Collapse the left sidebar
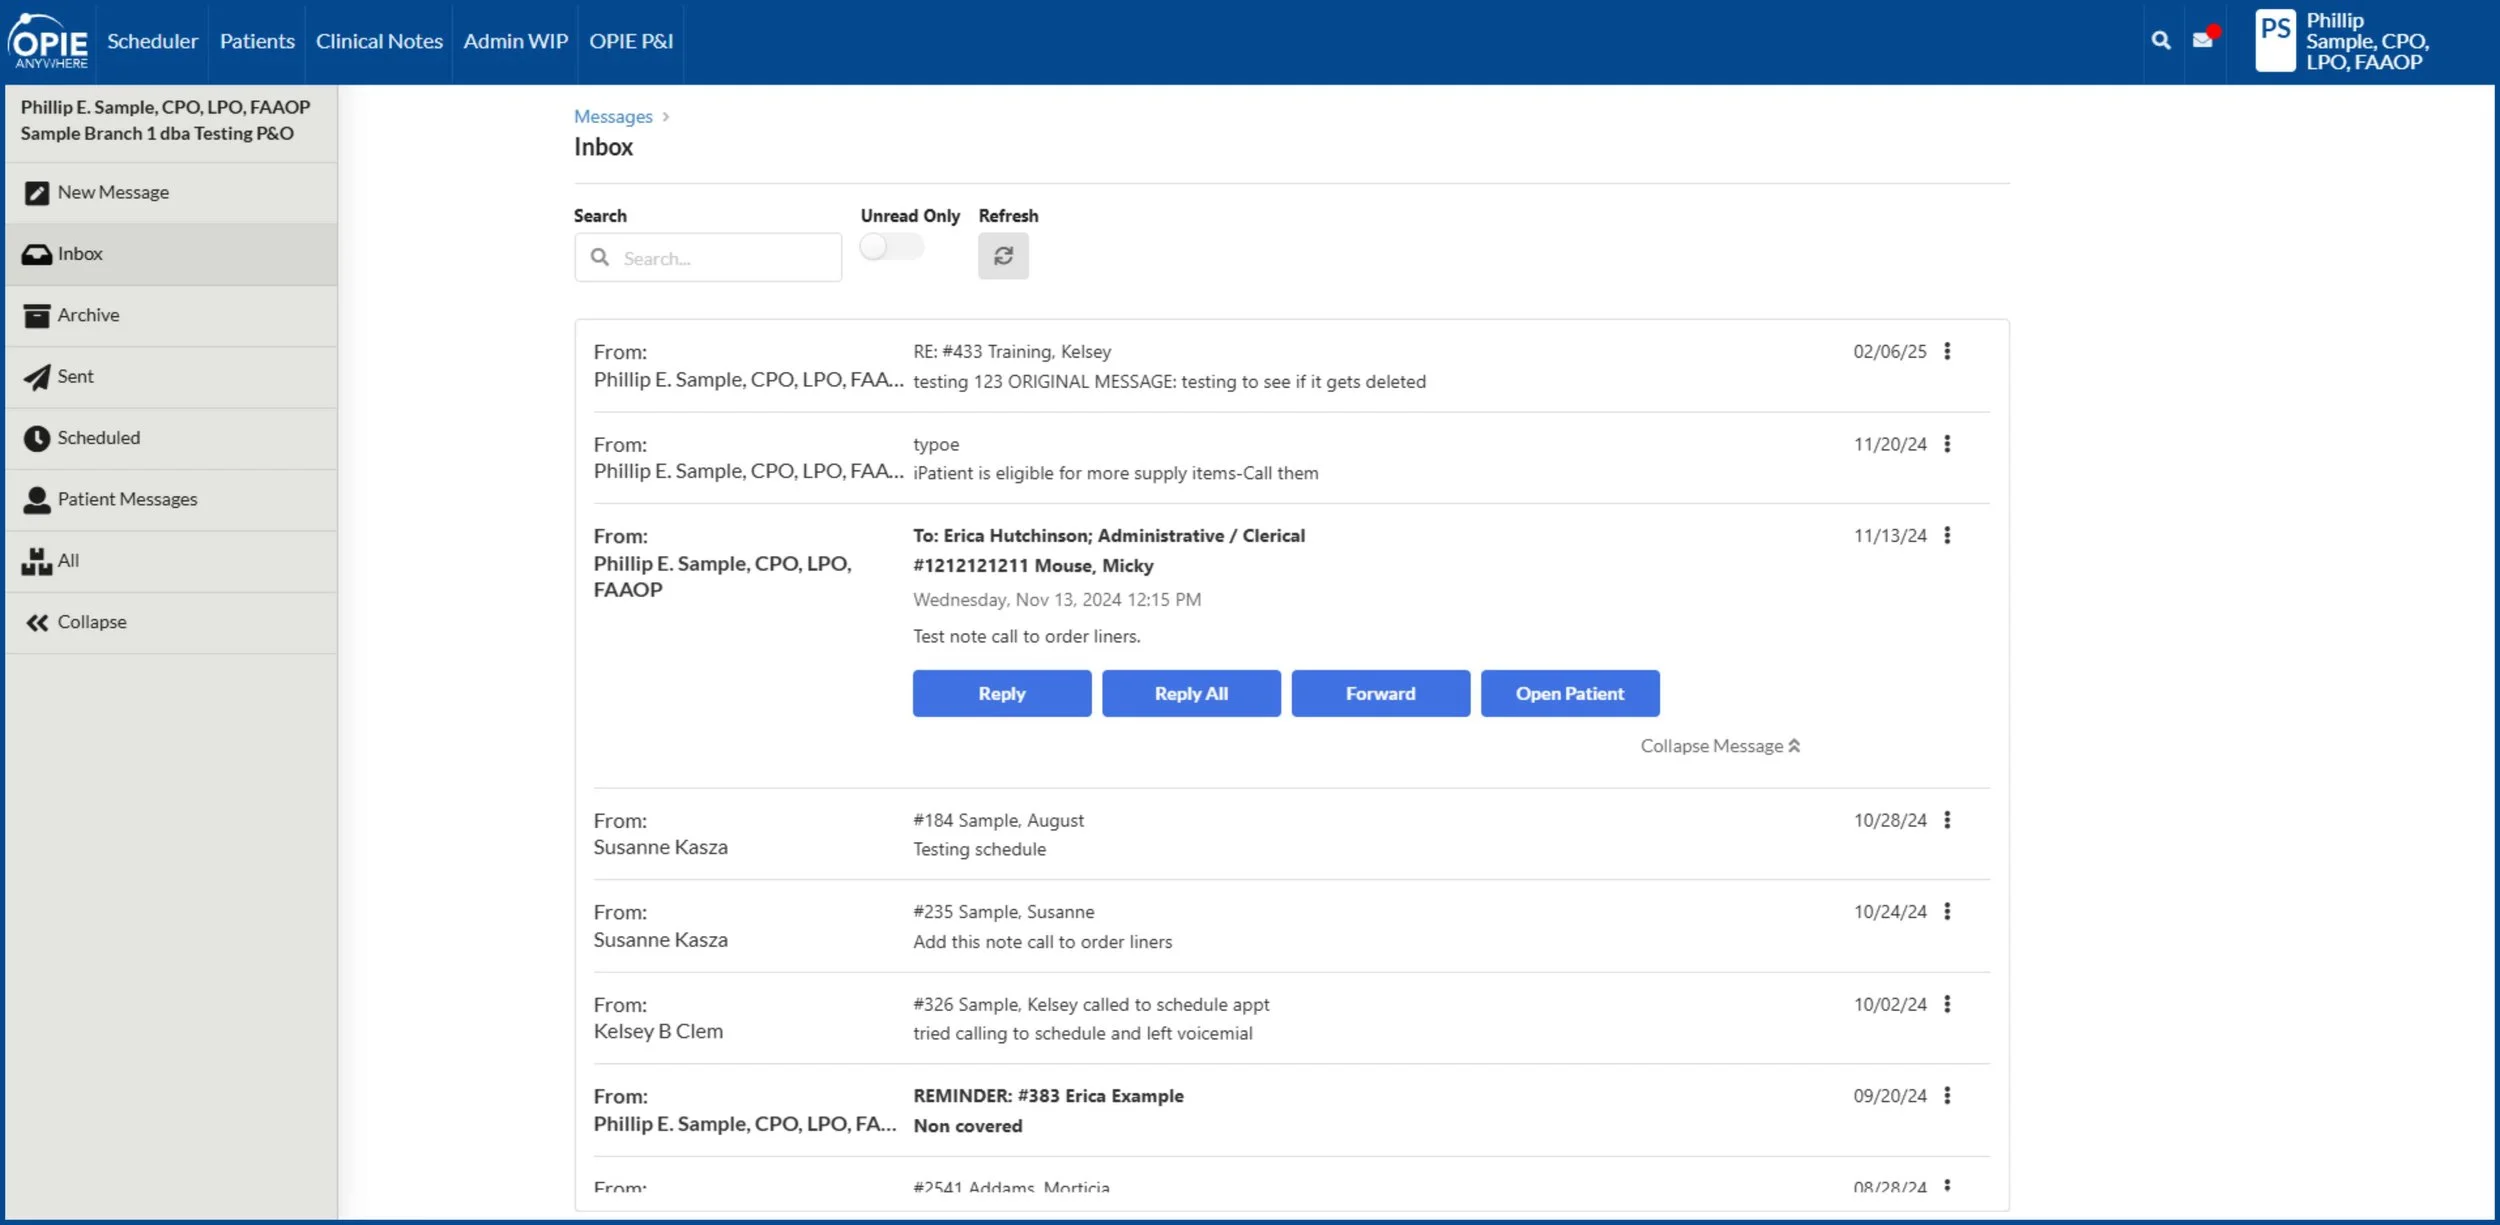This screenshot has width=2500, height=1225. [x=76, y=622]
